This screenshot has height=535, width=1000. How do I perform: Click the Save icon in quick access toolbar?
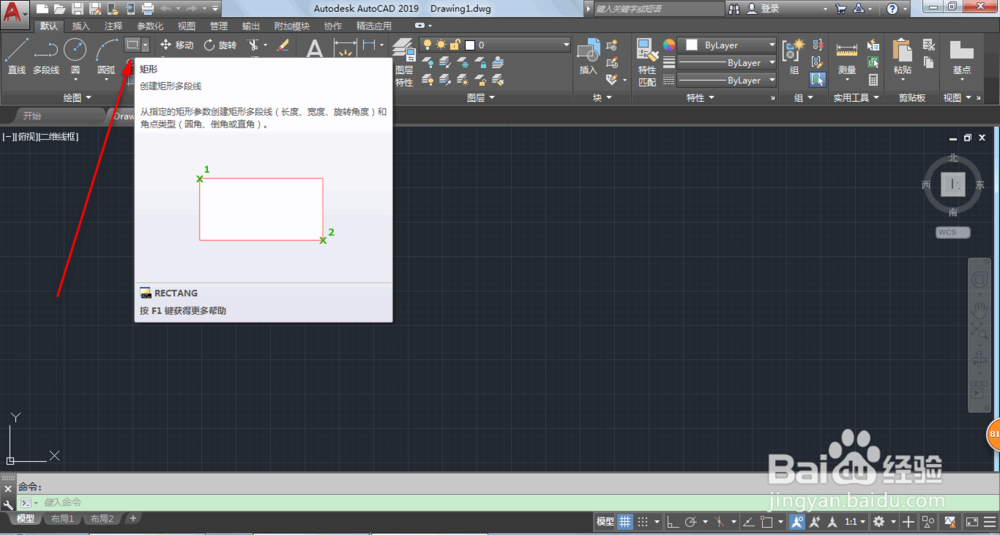click(x=77, y=8)
